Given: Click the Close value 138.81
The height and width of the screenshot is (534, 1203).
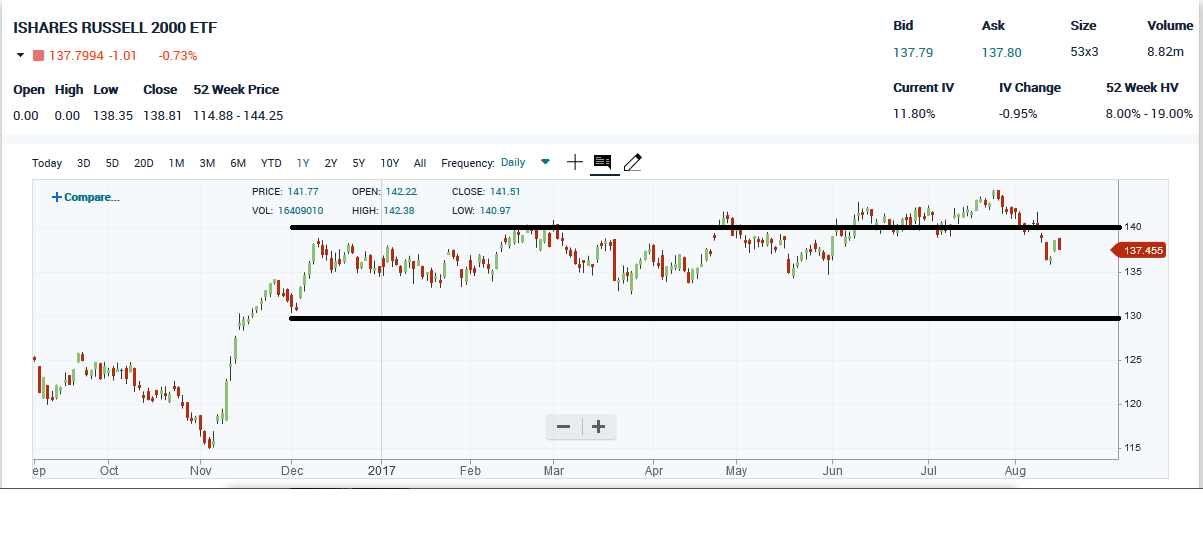Looking at the screenshot, I should [x=162, y=116].
